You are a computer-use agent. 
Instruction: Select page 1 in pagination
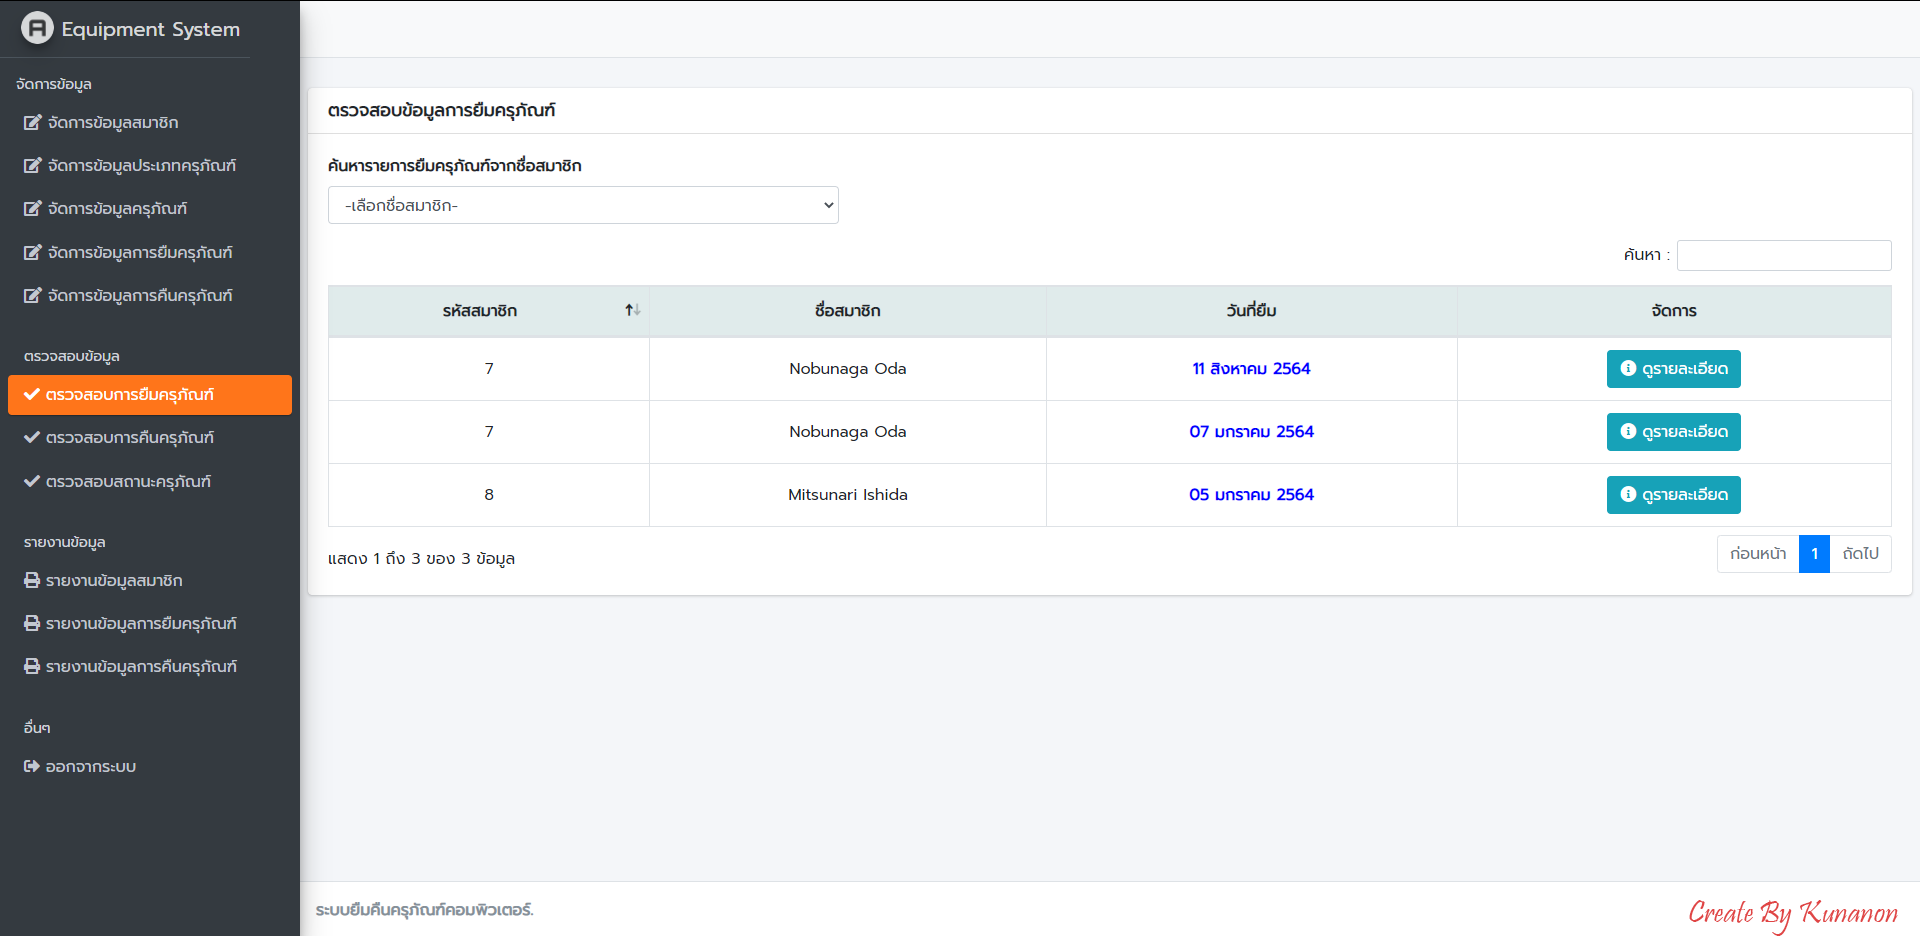tap(1814, 554)
